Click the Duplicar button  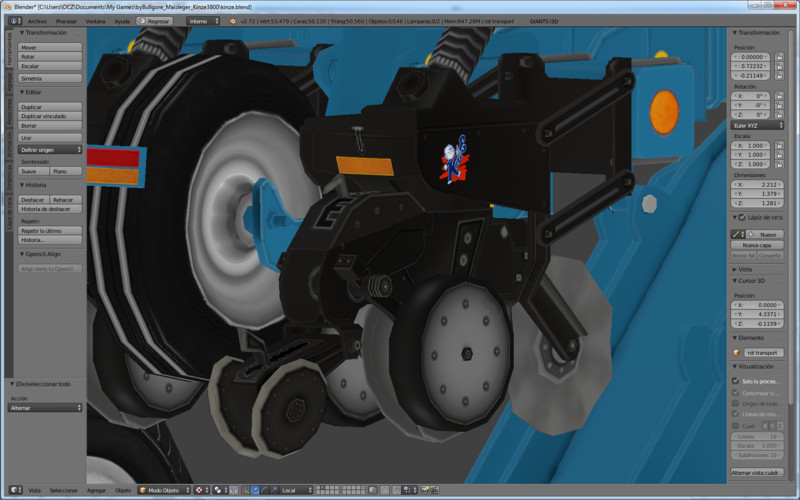(50, 107)
